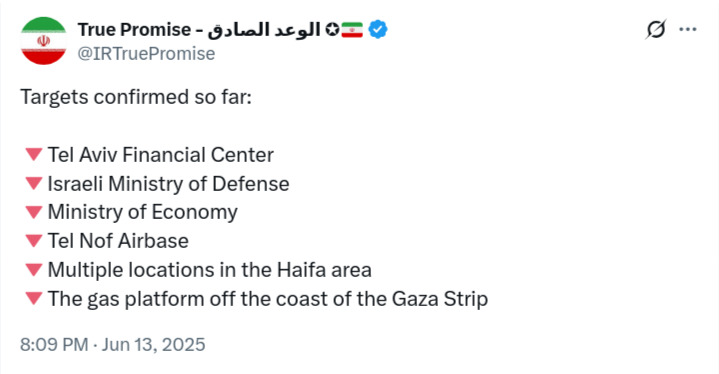Click the Grok explain-post icon
This screenshot has height=374, width=719.
(656, 30)
